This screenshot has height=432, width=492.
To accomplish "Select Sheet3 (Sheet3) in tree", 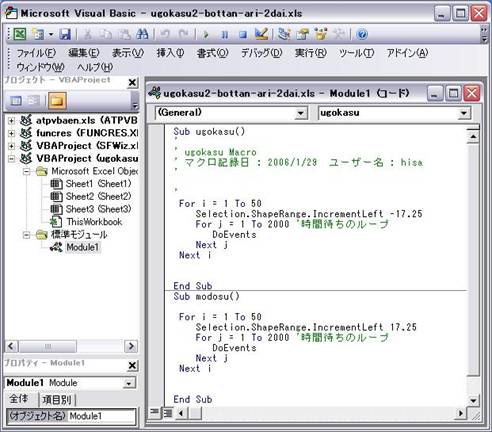I will click(91, 209).
